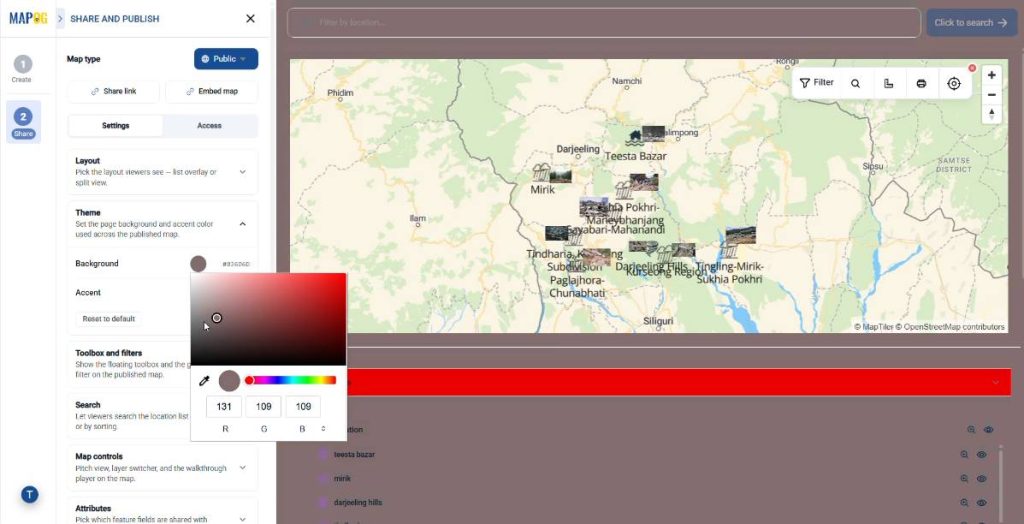Image resolution: width=1024 pixels, height=524 pixels.
Task: Click the R value field showing 131
Action: [x=224, y=406]
